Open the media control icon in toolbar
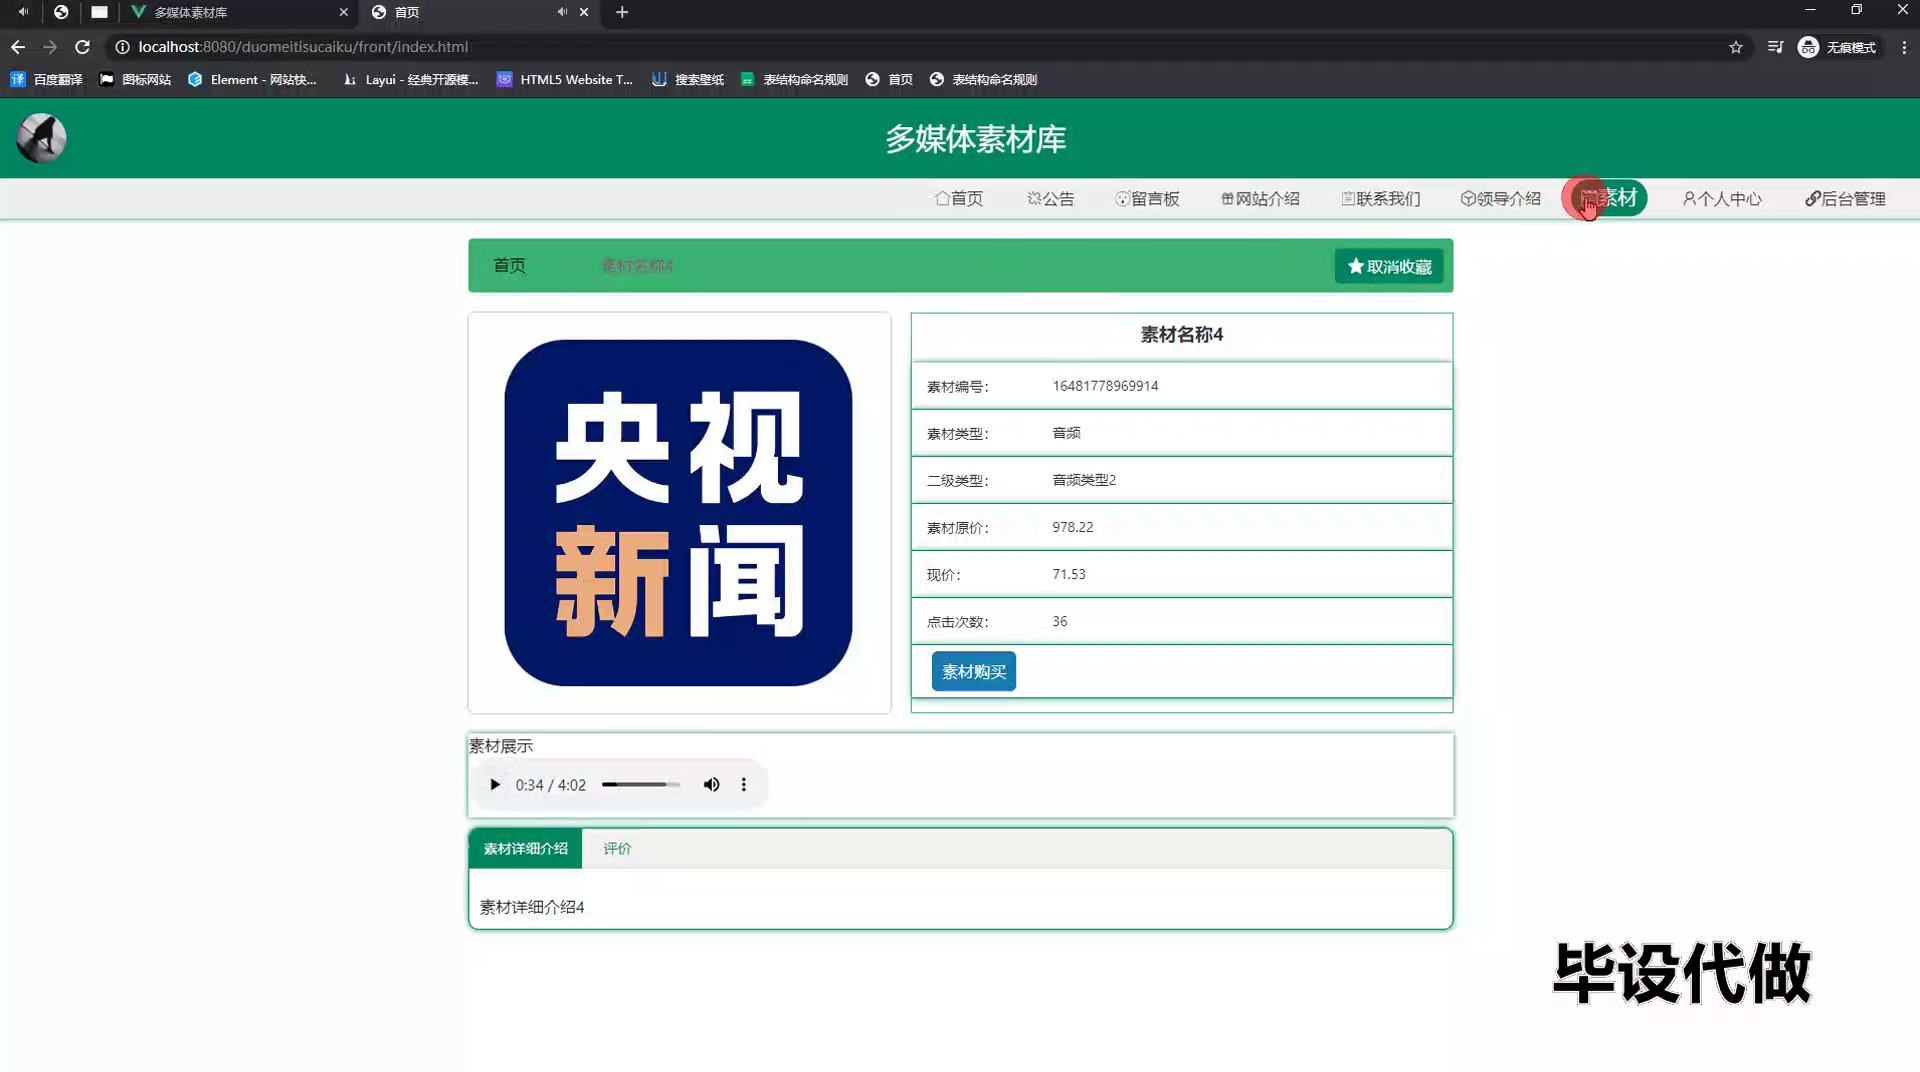 coord(1775,47)
